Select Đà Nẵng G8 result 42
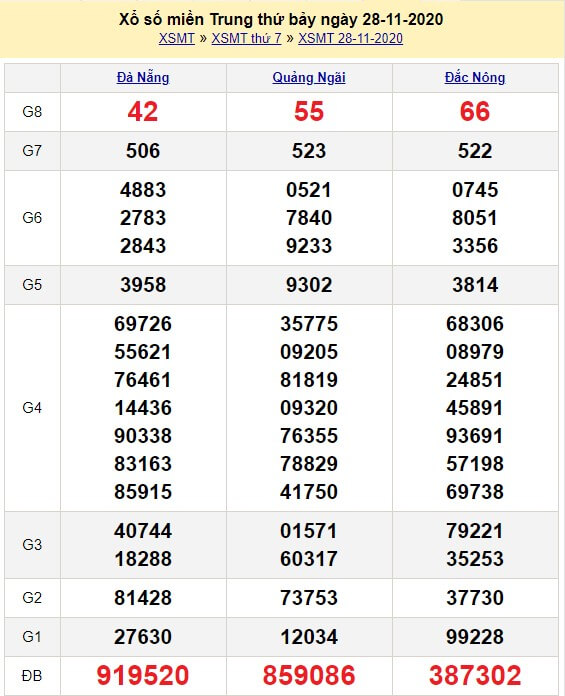The height and width of the screenshot is (696, 565). (x=143, y=111)
